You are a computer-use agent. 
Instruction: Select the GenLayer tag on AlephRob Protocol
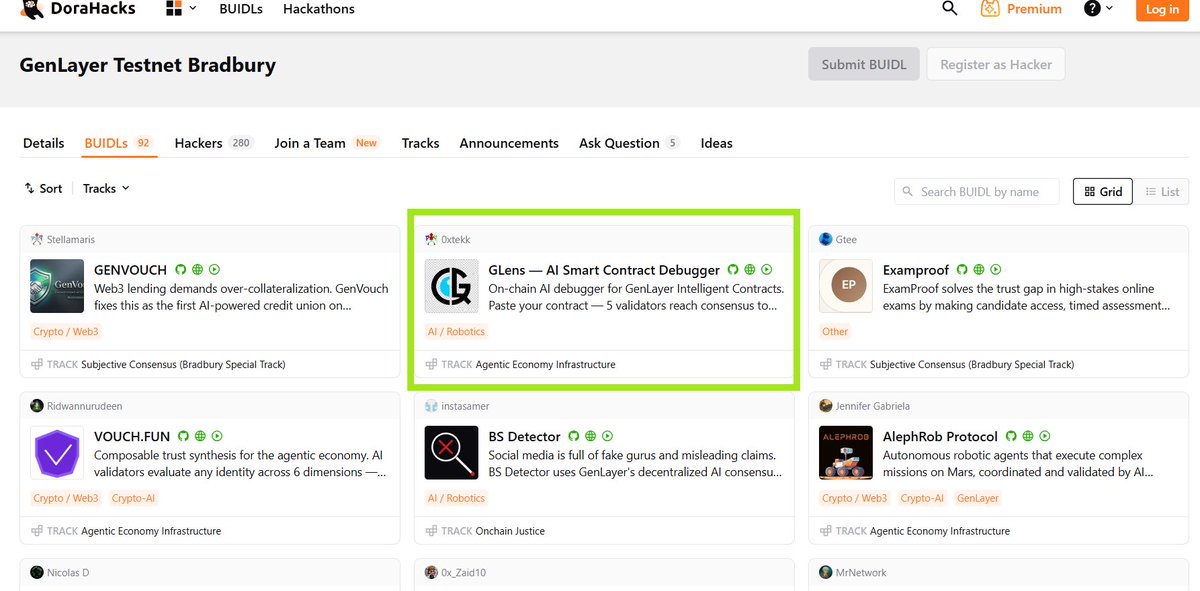pos(978,498)
